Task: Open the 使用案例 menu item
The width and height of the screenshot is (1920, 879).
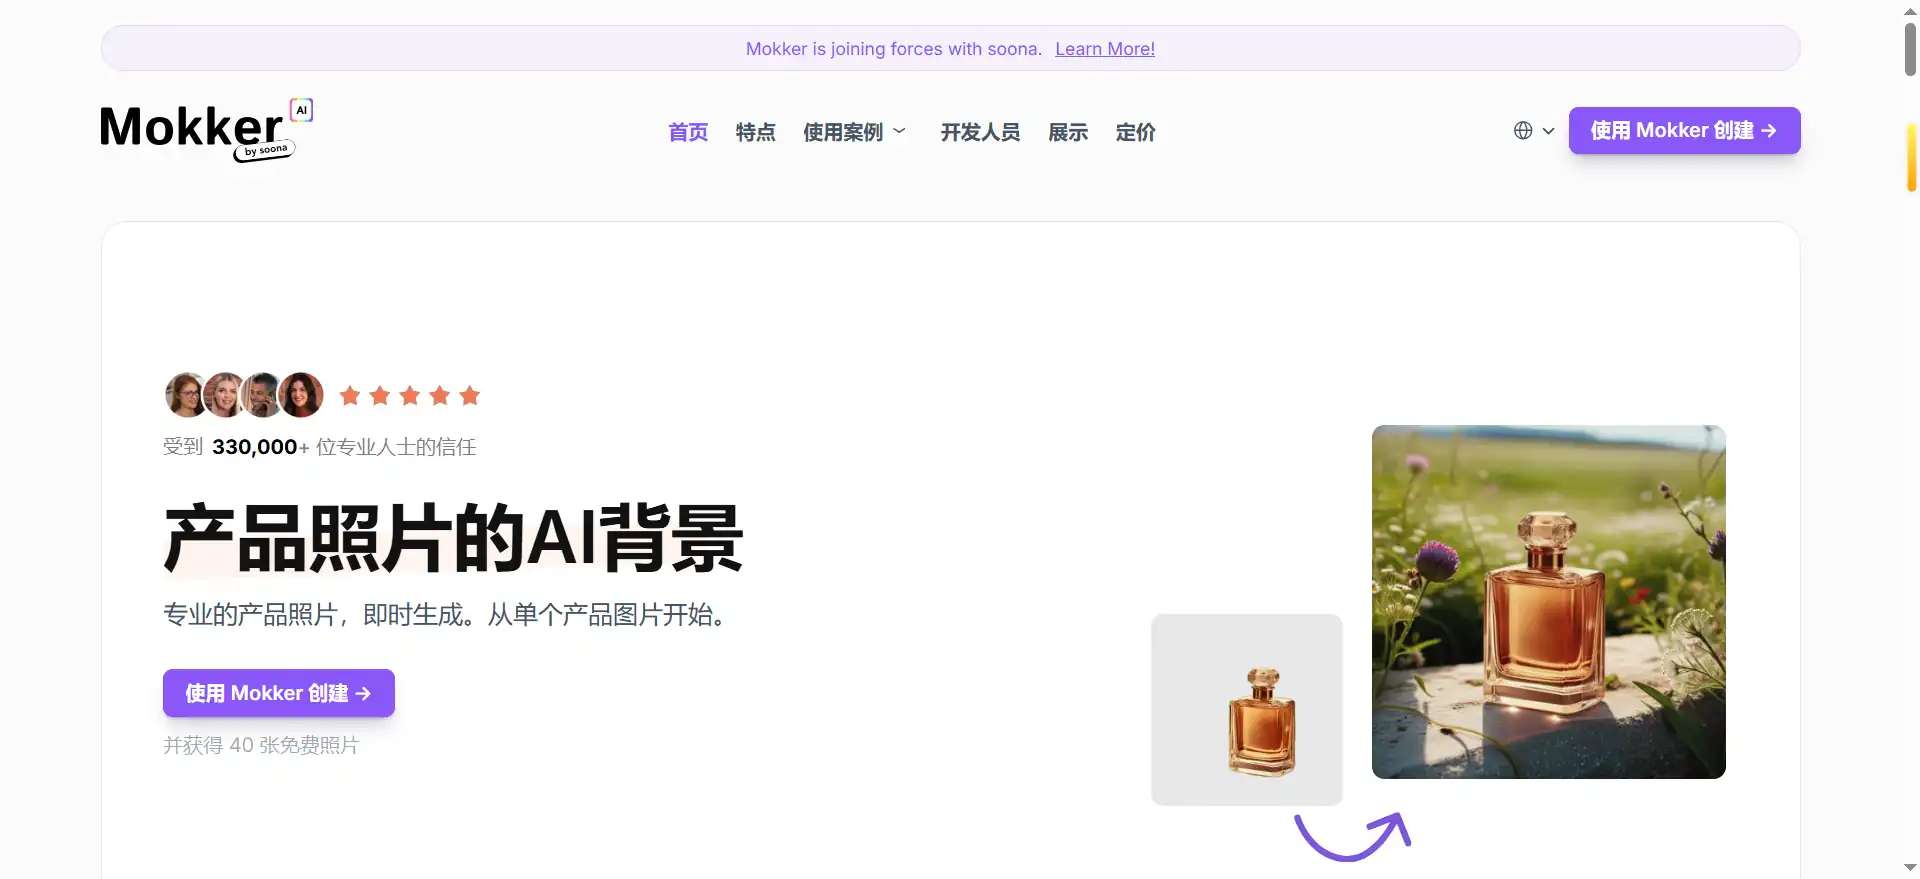Action: click(x=843, y=132)
